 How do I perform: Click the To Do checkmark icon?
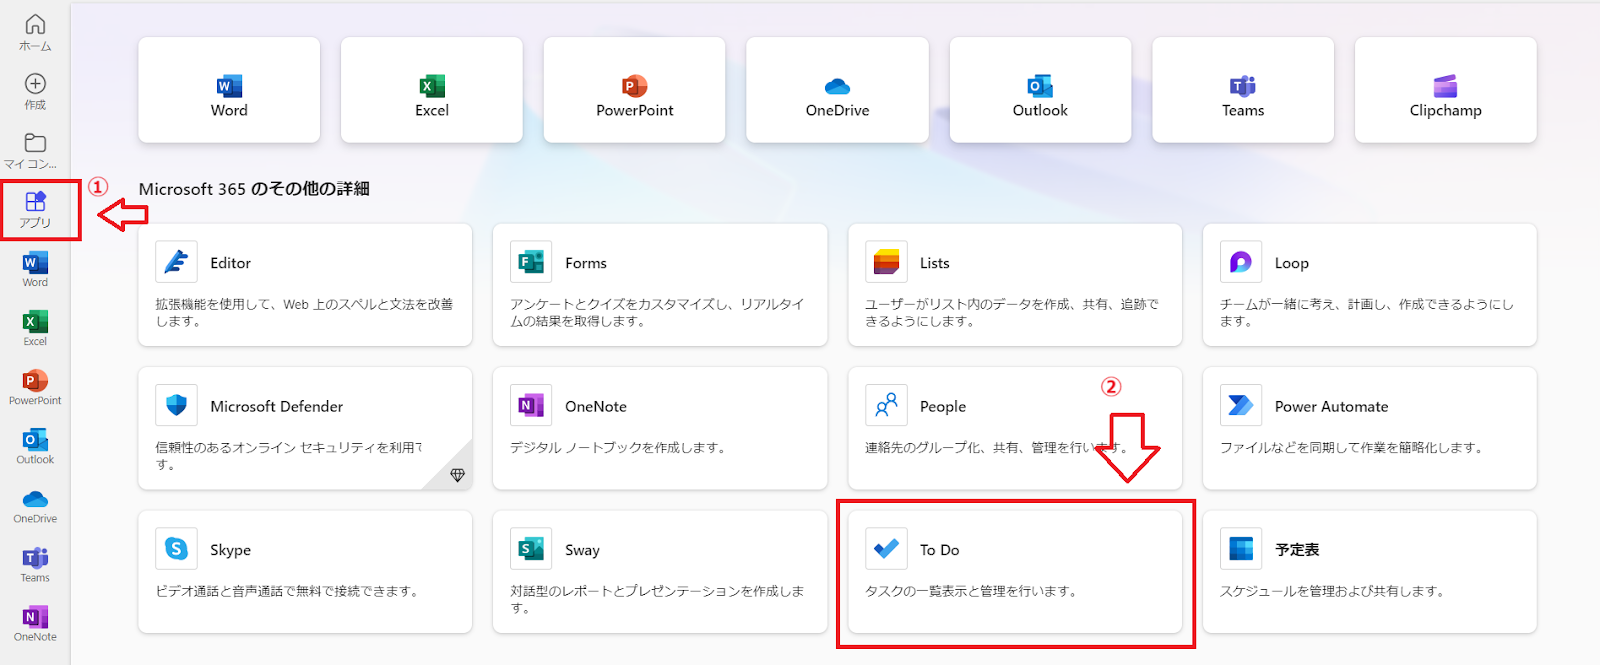click(886, 549)
